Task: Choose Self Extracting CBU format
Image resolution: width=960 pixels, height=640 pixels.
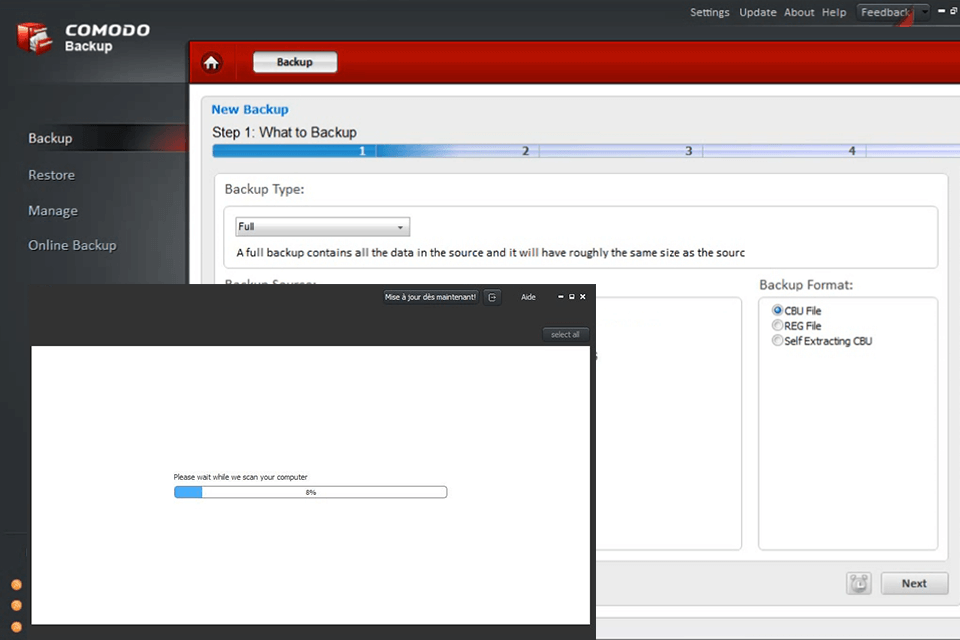Action: (x=777, y=340)
